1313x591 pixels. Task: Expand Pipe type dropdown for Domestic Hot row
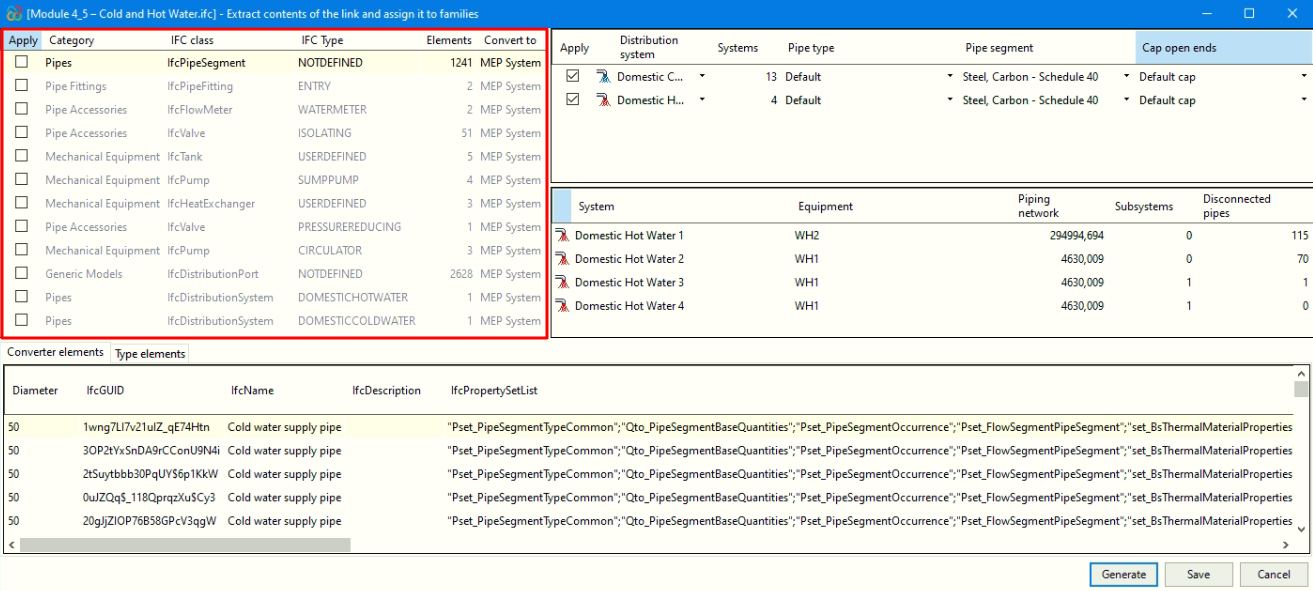click(x=949, y=100)
